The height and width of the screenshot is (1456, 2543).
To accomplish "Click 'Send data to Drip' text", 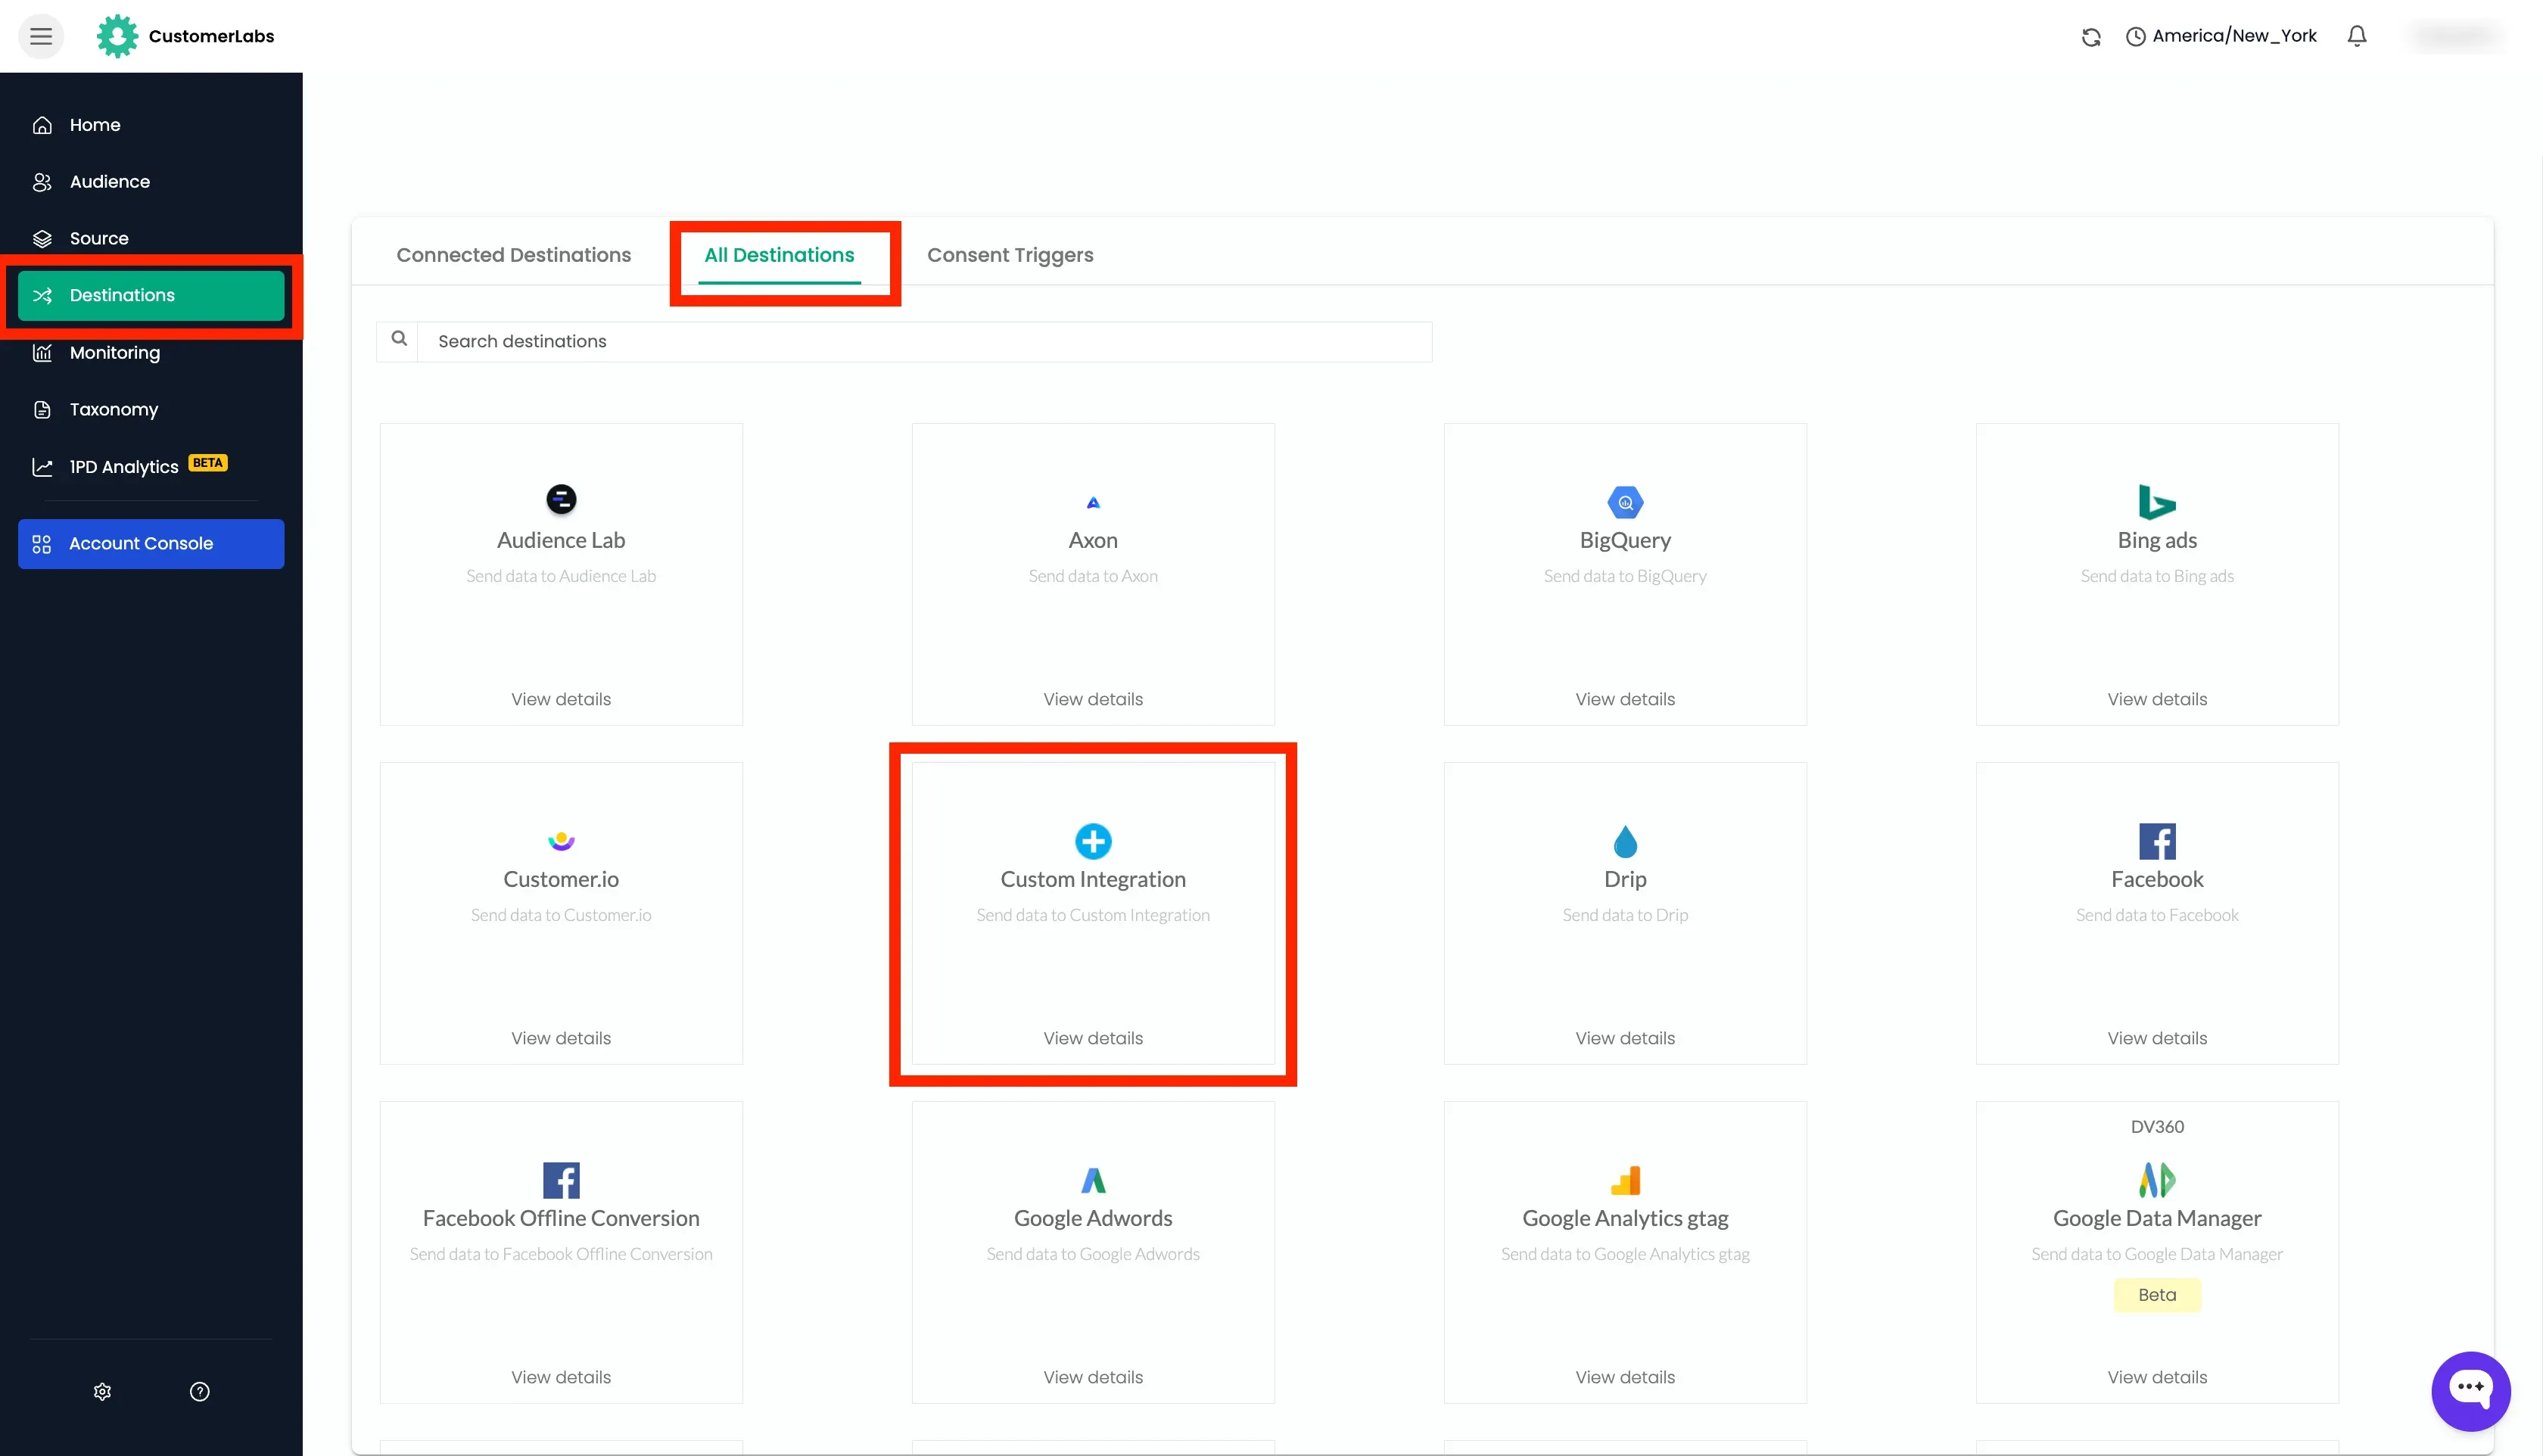I will point(1625,915).
